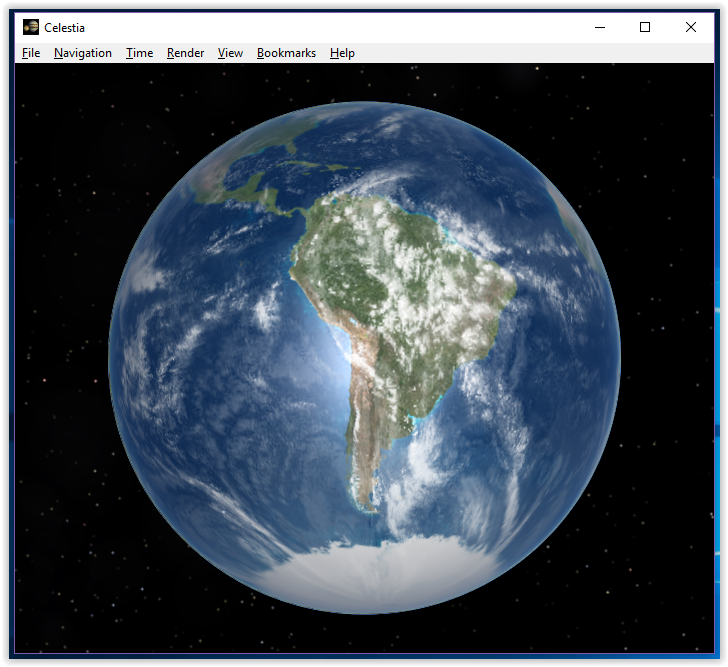
Task: Click the Celestia title bar text
Action: click(x=65, y=28)
